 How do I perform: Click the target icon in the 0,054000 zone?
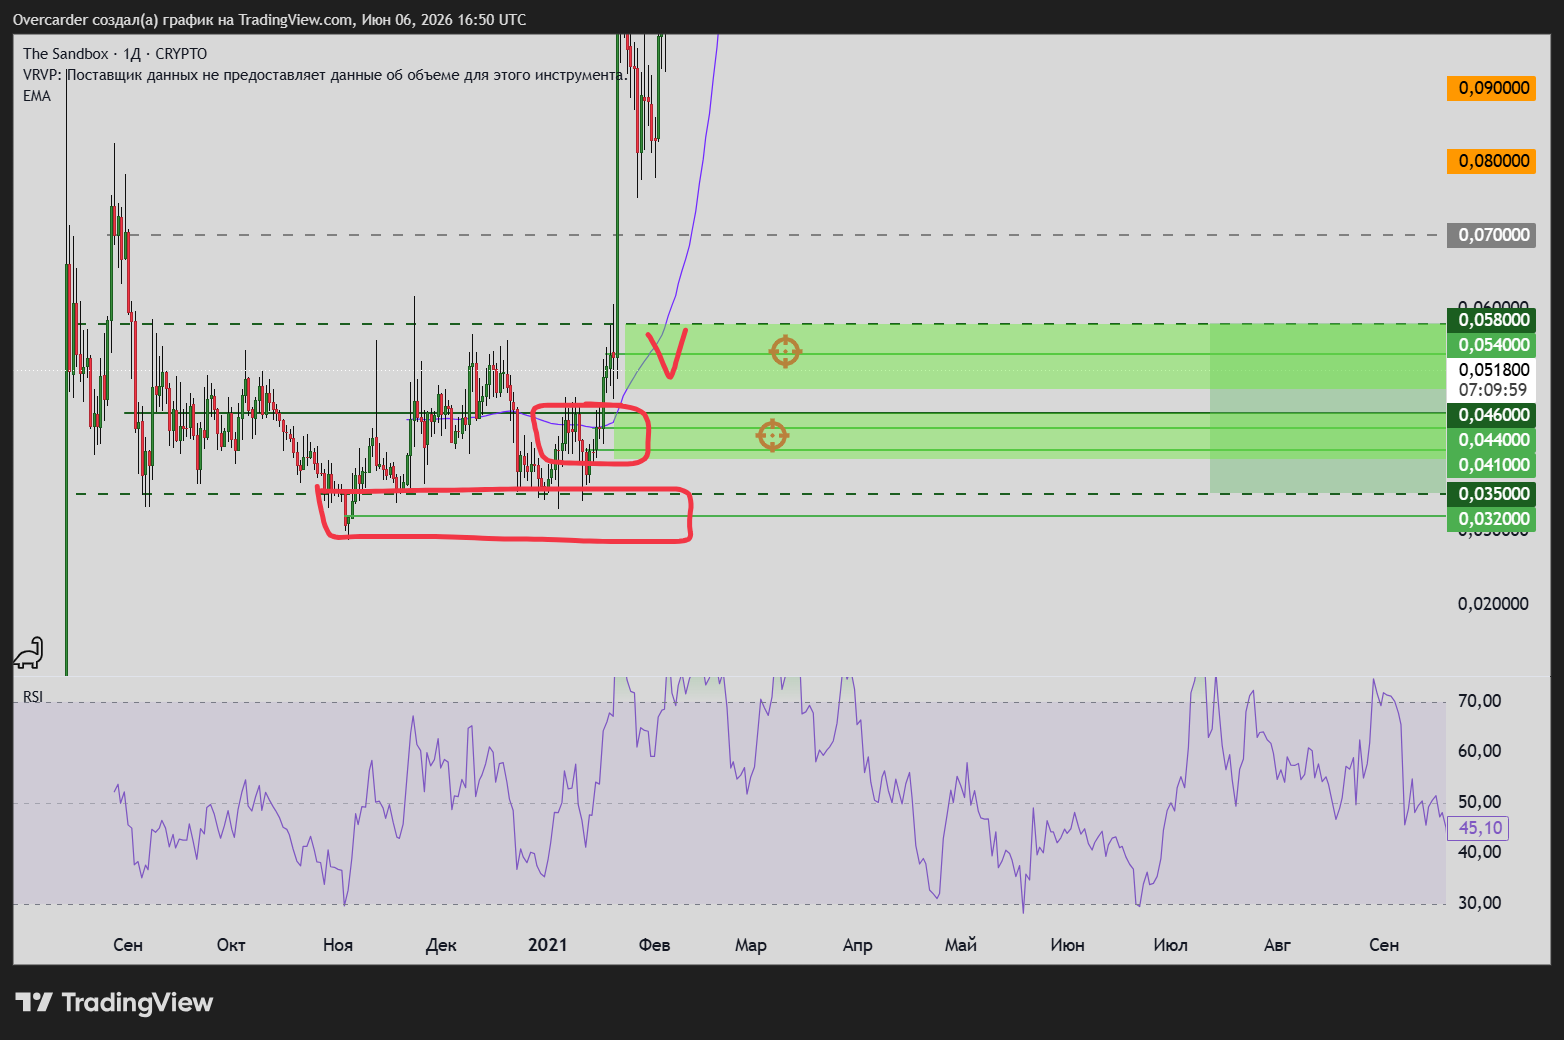click(x=785, y=352)
